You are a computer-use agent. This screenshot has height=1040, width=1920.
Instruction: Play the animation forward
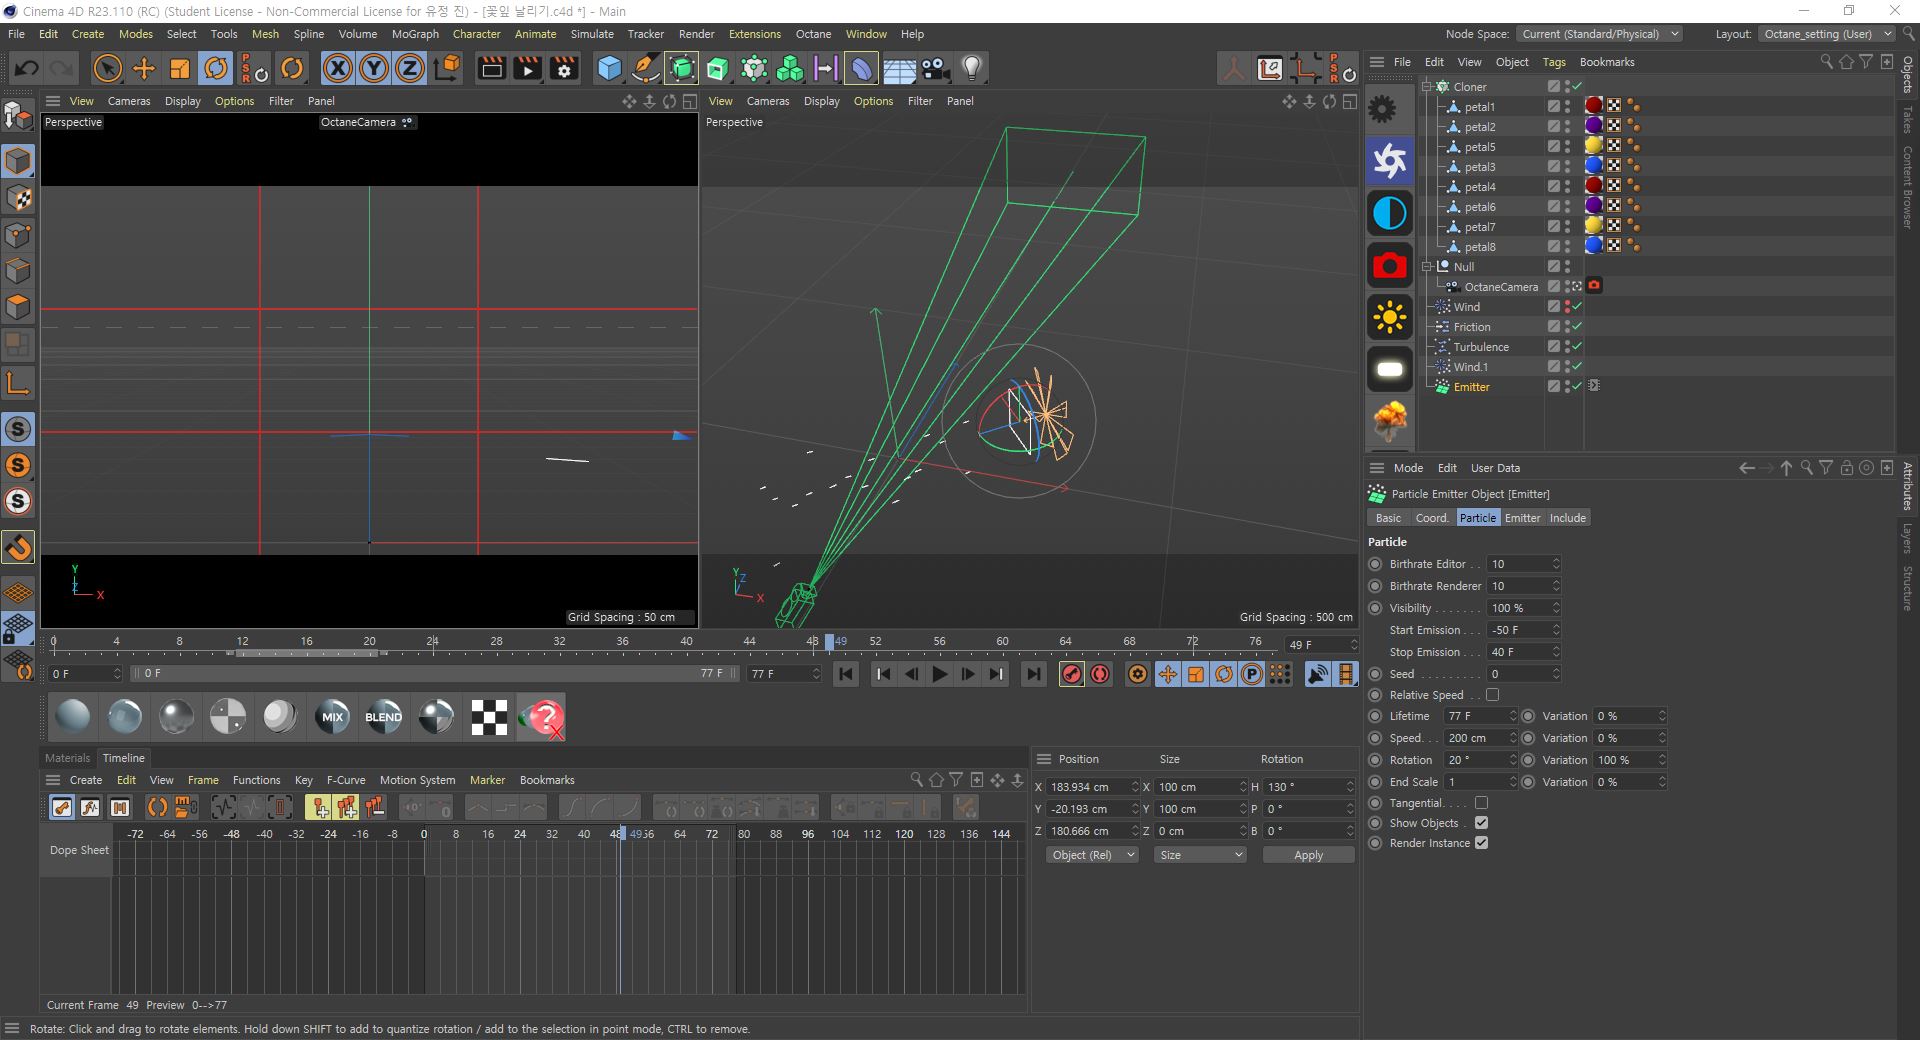pyautogui.click(x=939, y=675)
